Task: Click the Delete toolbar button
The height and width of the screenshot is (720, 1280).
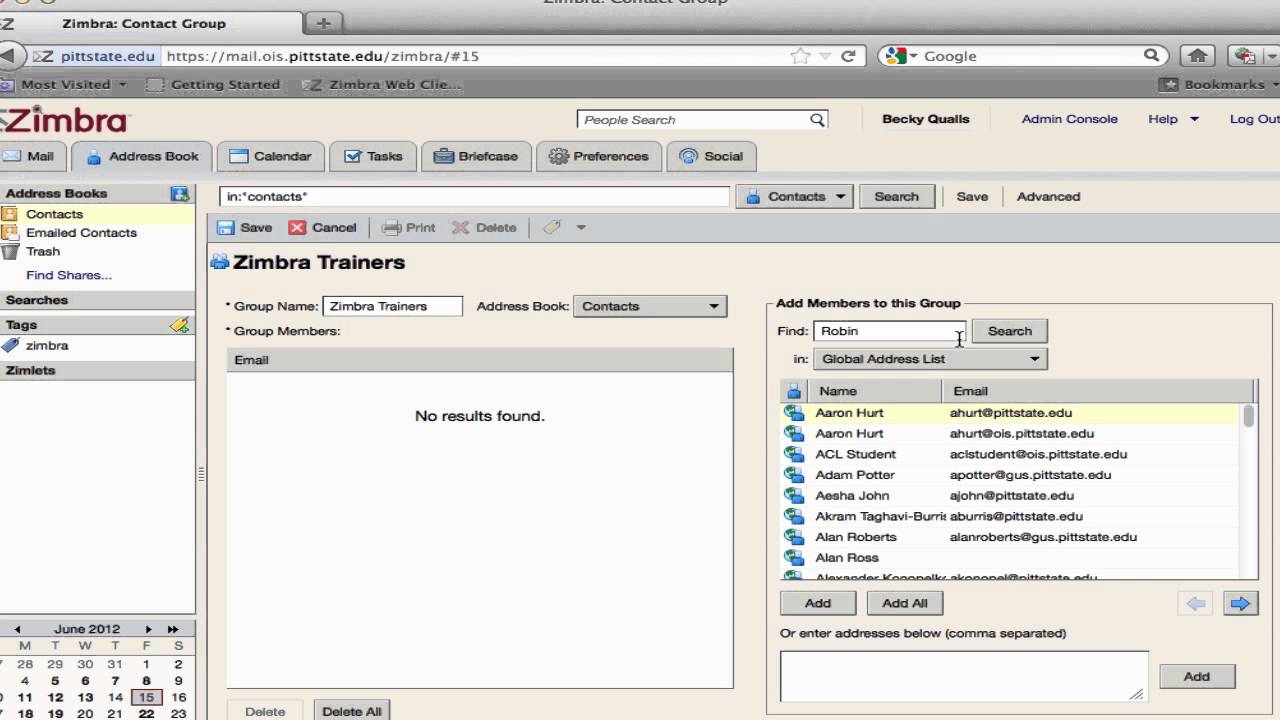Action: point(484,228)
